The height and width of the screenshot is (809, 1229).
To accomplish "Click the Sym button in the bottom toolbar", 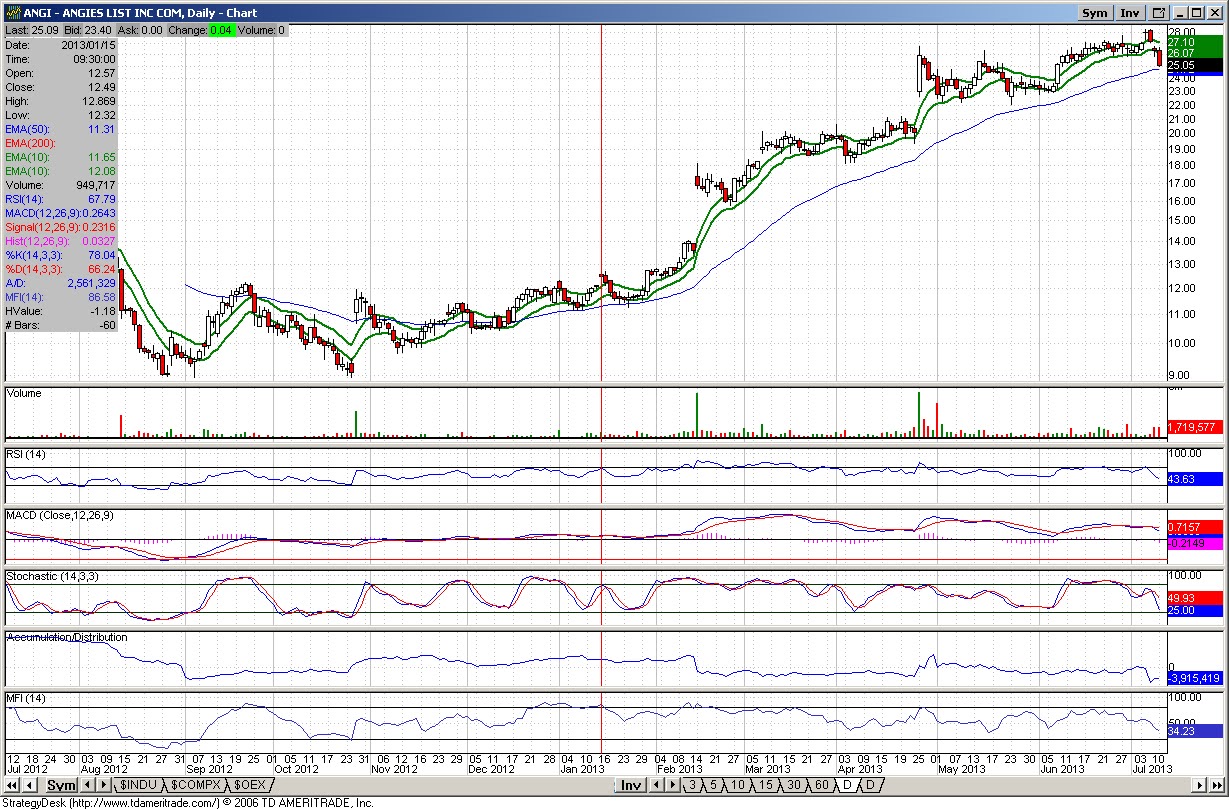I will (x=61, y=786).
